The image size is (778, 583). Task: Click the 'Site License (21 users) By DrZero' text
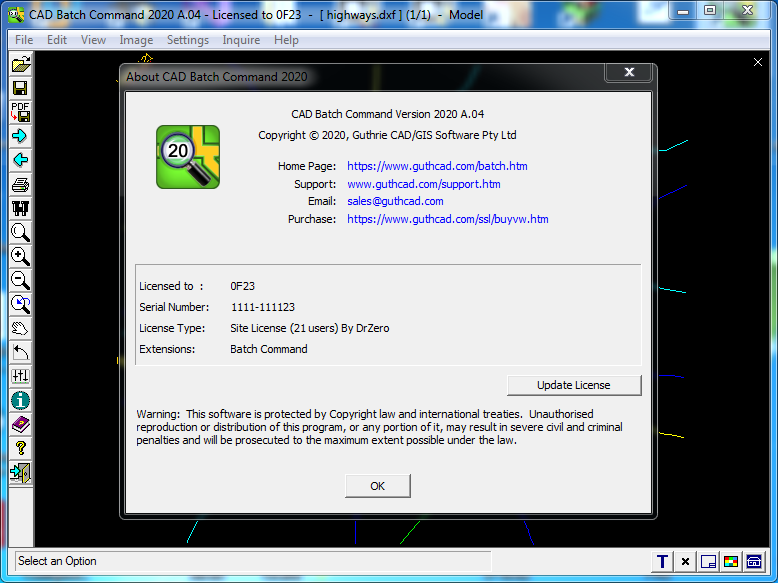(310, 328)
